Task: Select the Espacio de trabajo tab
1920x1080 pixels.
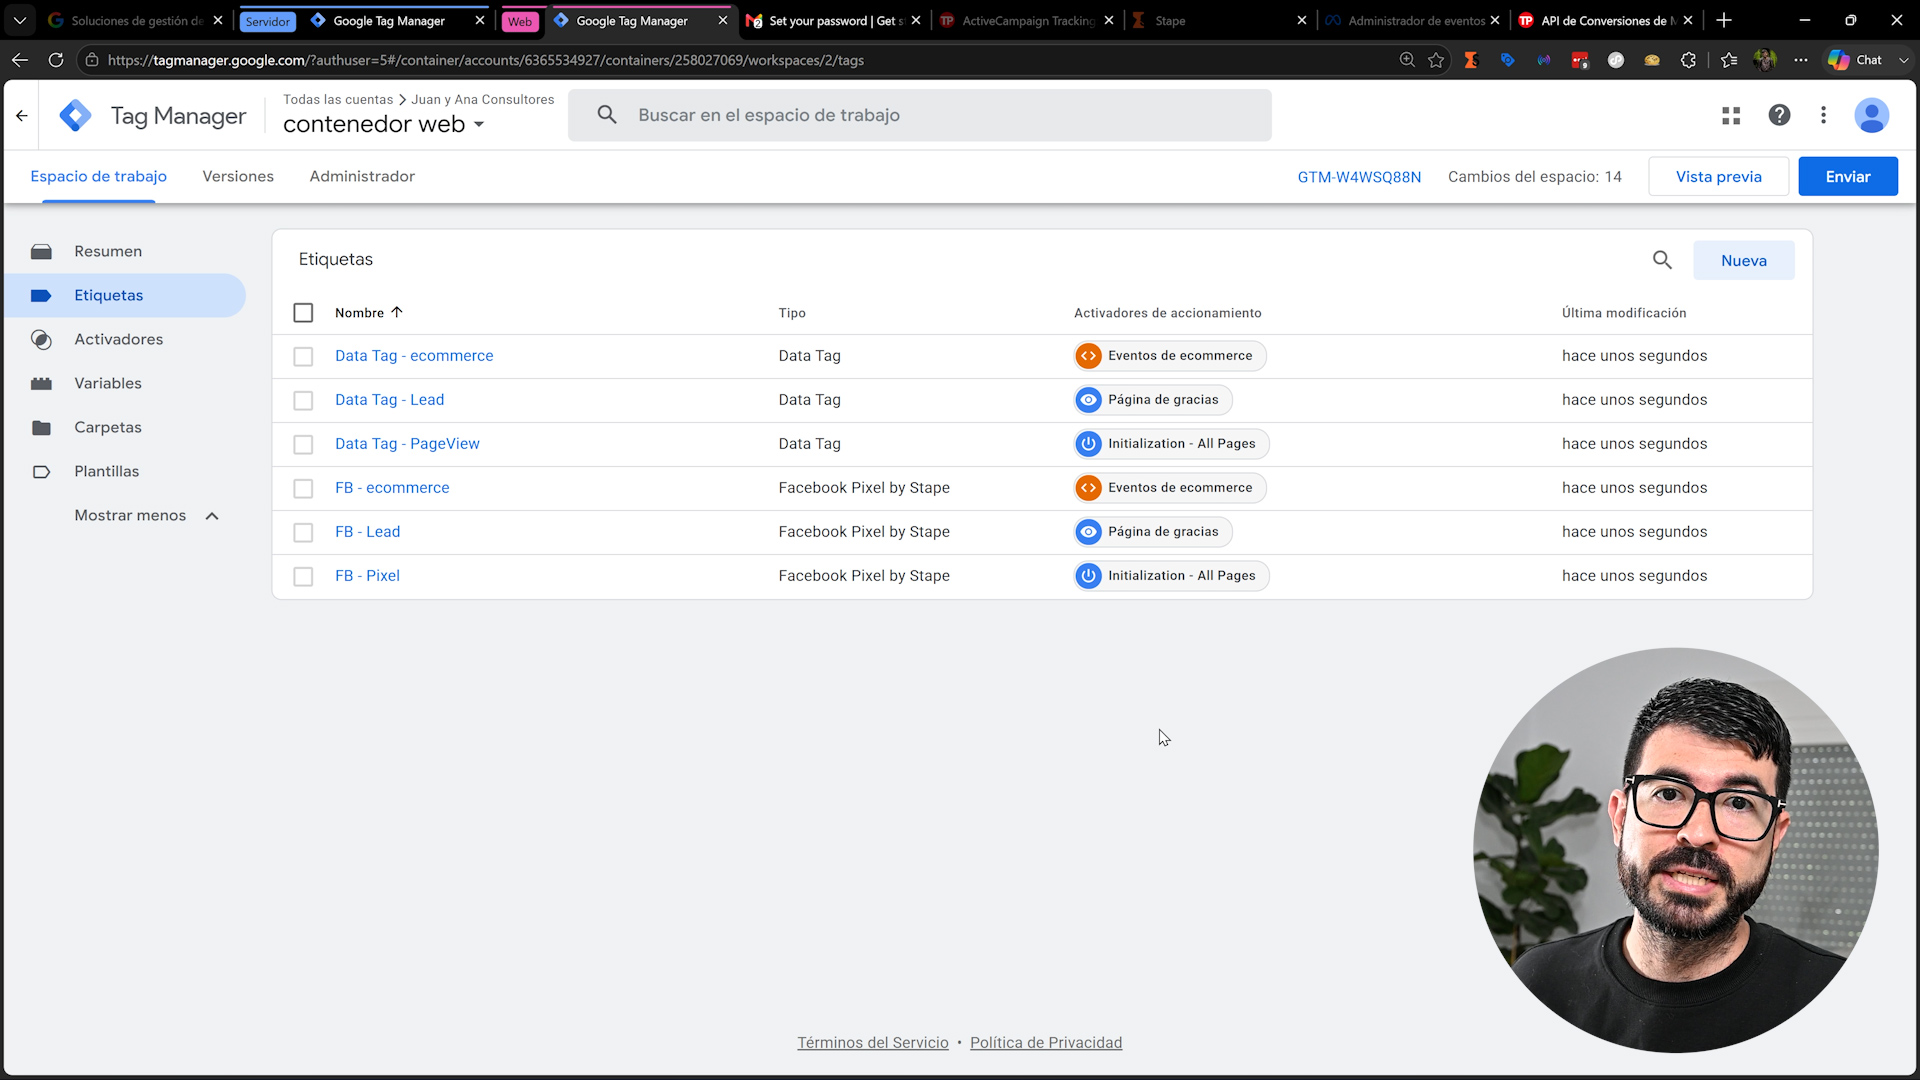Action: coord(98,176)
